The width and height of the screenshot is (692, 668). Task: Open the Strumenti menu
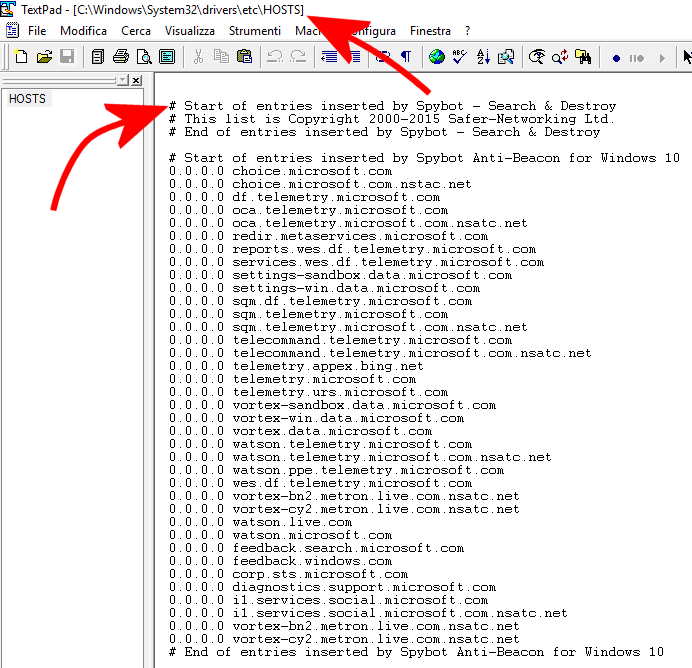[x=255, y=31]
